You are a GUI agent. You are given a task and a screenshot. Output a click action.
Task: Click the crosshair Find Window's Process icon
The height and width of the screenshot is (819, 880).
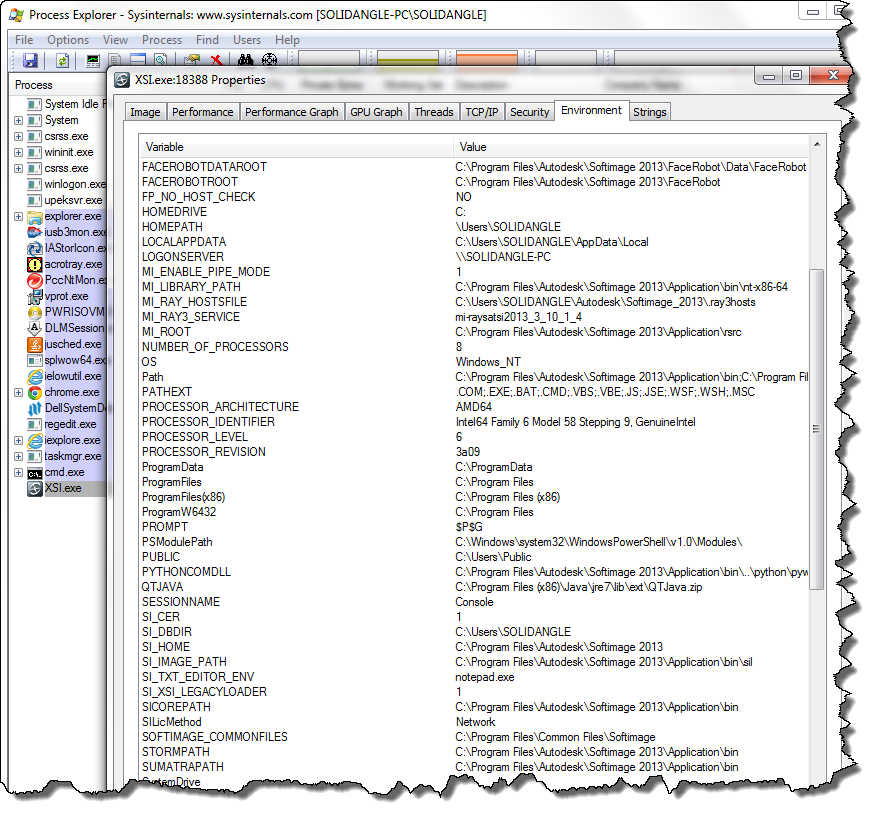tap(268, 61)
